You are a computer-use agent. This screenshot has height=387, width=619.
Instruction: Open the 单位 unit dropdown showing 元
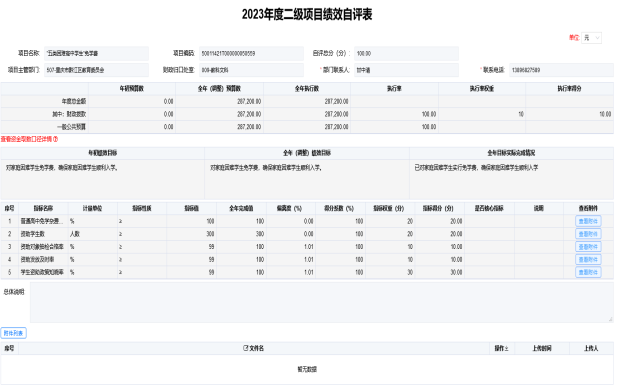591,38
